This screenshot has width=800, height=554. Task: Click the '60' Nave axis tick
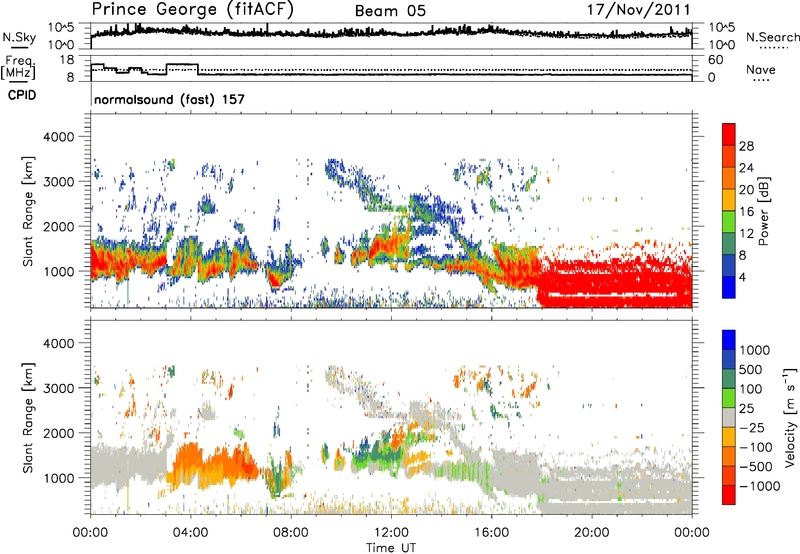(716, 60)
